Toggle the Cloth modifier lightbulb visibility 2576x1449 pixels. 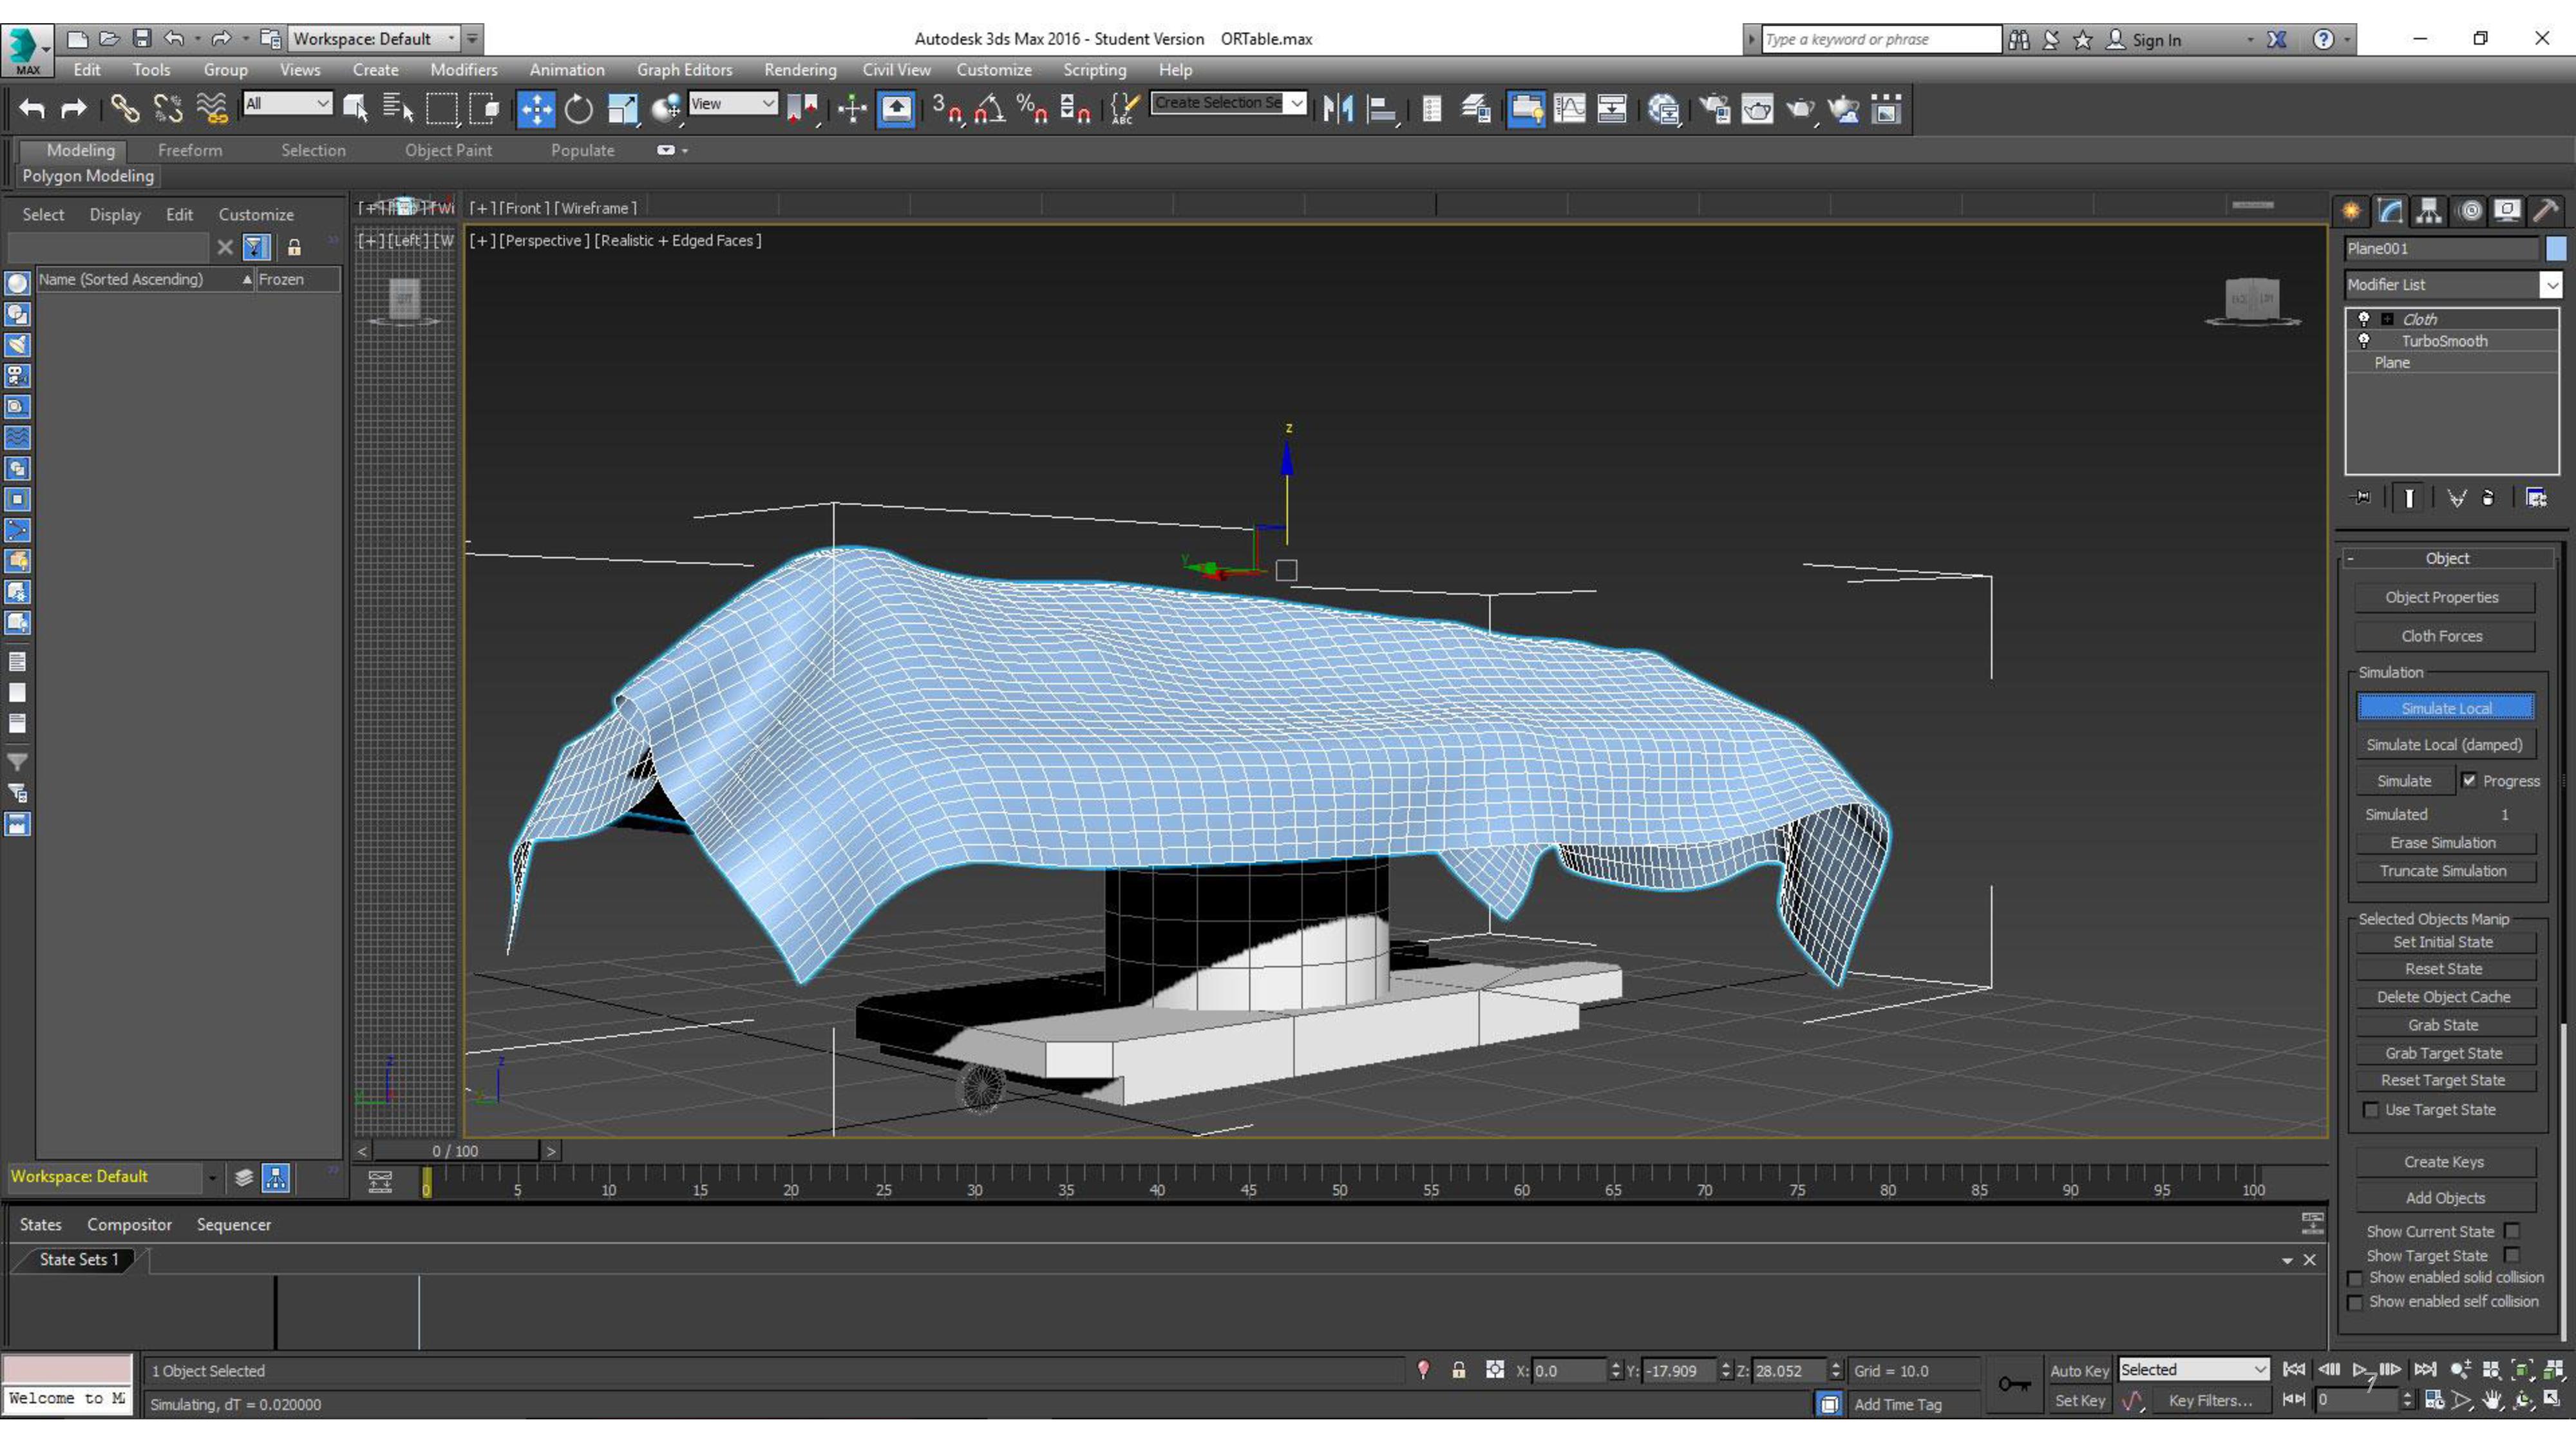pos(2364,319)
